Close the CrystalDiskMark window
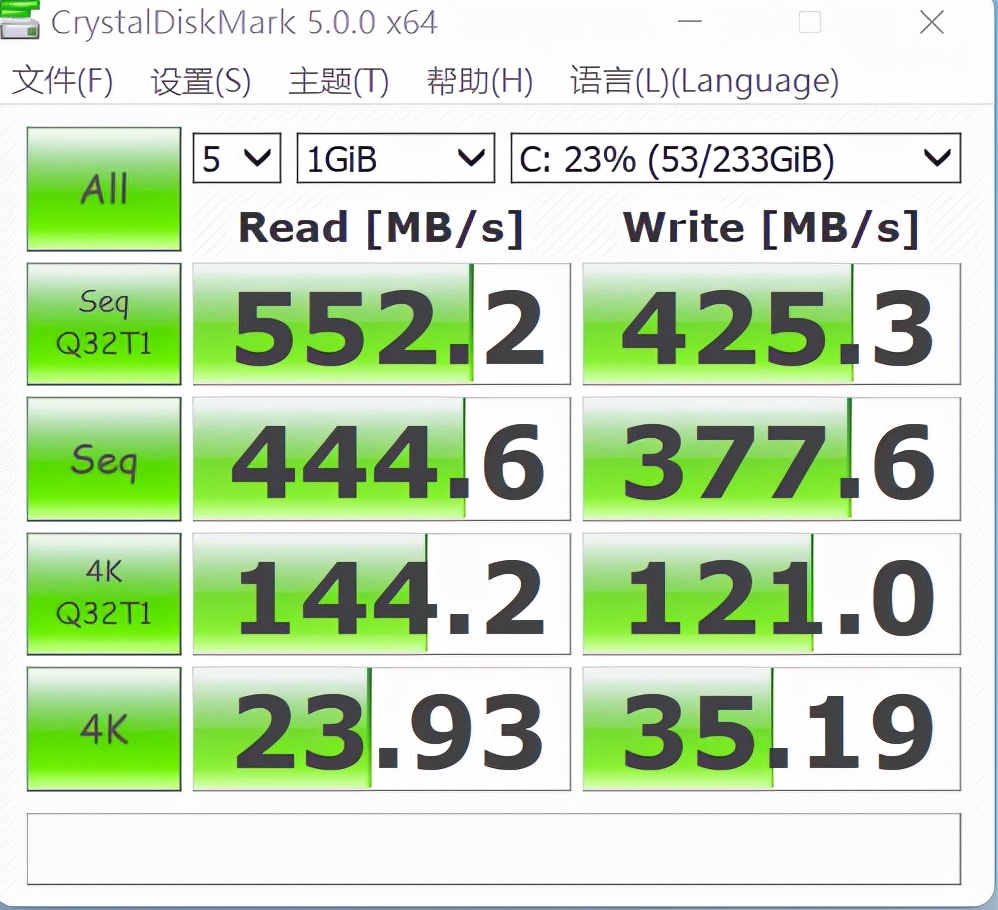The height and width of the screenshot is (910, 998). point(932,22)
